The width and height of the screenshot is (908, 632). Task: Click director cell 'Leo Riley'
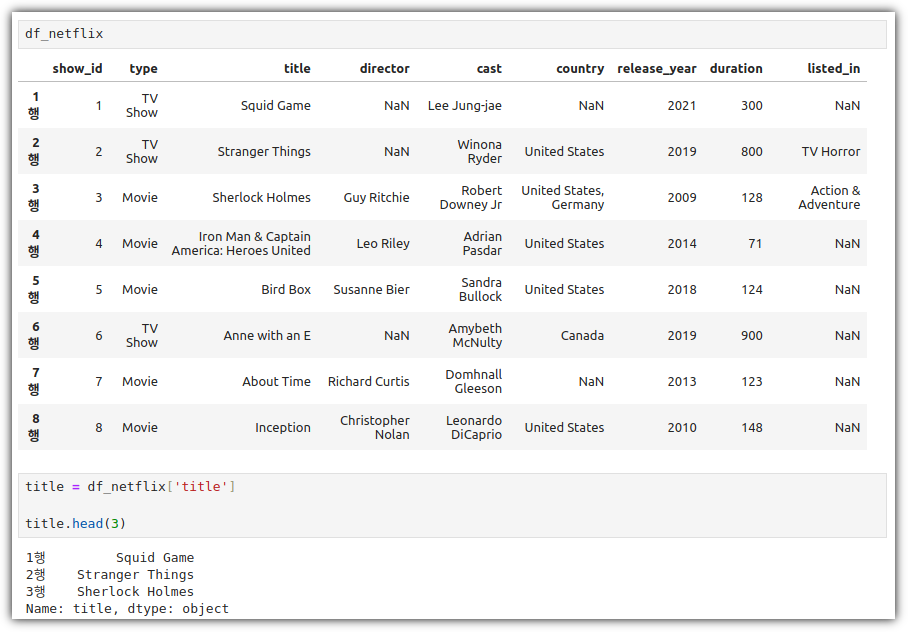tap(383, 243)
